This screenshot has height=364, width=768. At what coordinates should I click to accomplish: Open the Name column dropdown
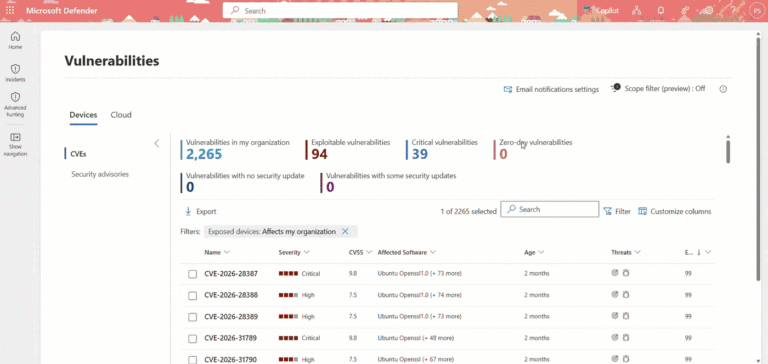pos(226,252)
